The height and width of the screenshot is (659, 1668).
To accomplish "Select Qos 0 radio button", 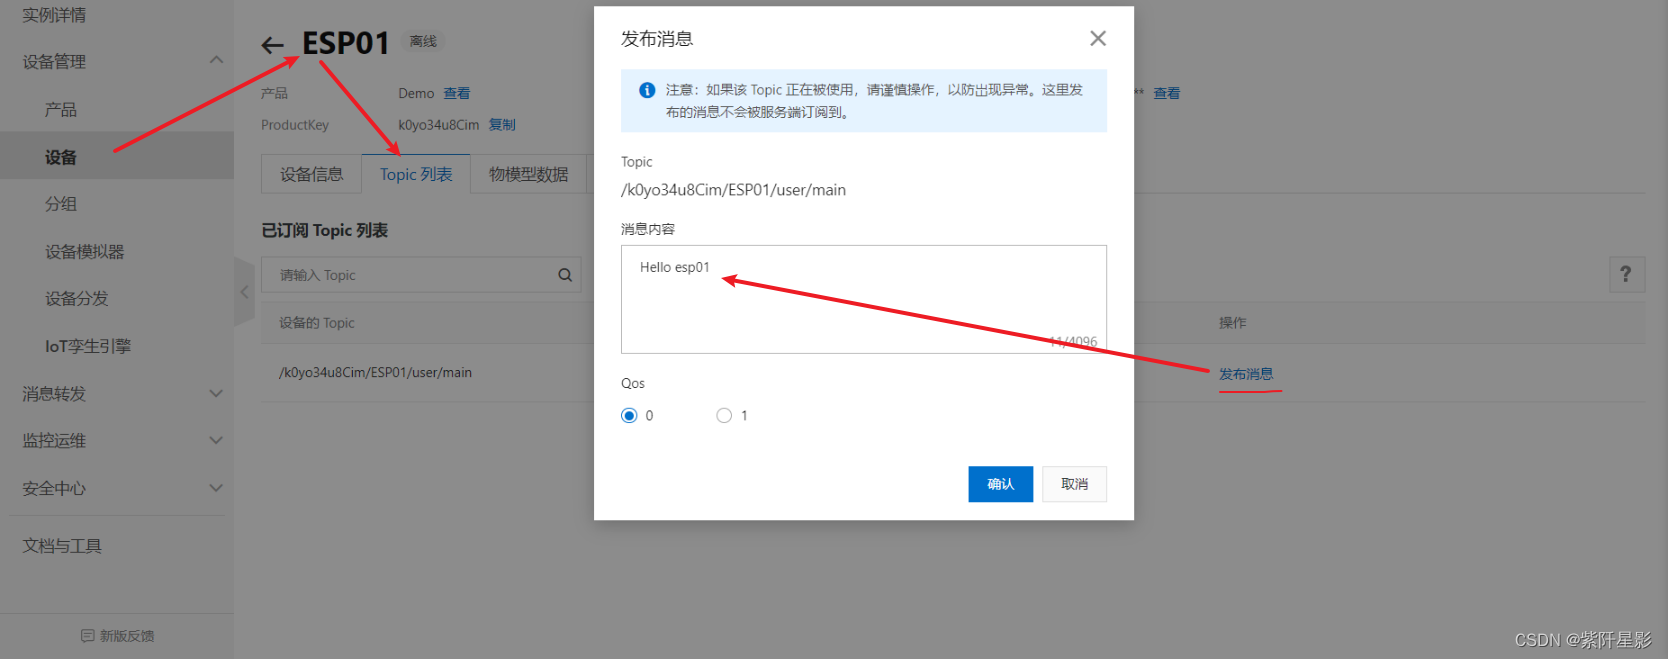I will (x=629, y=415).
